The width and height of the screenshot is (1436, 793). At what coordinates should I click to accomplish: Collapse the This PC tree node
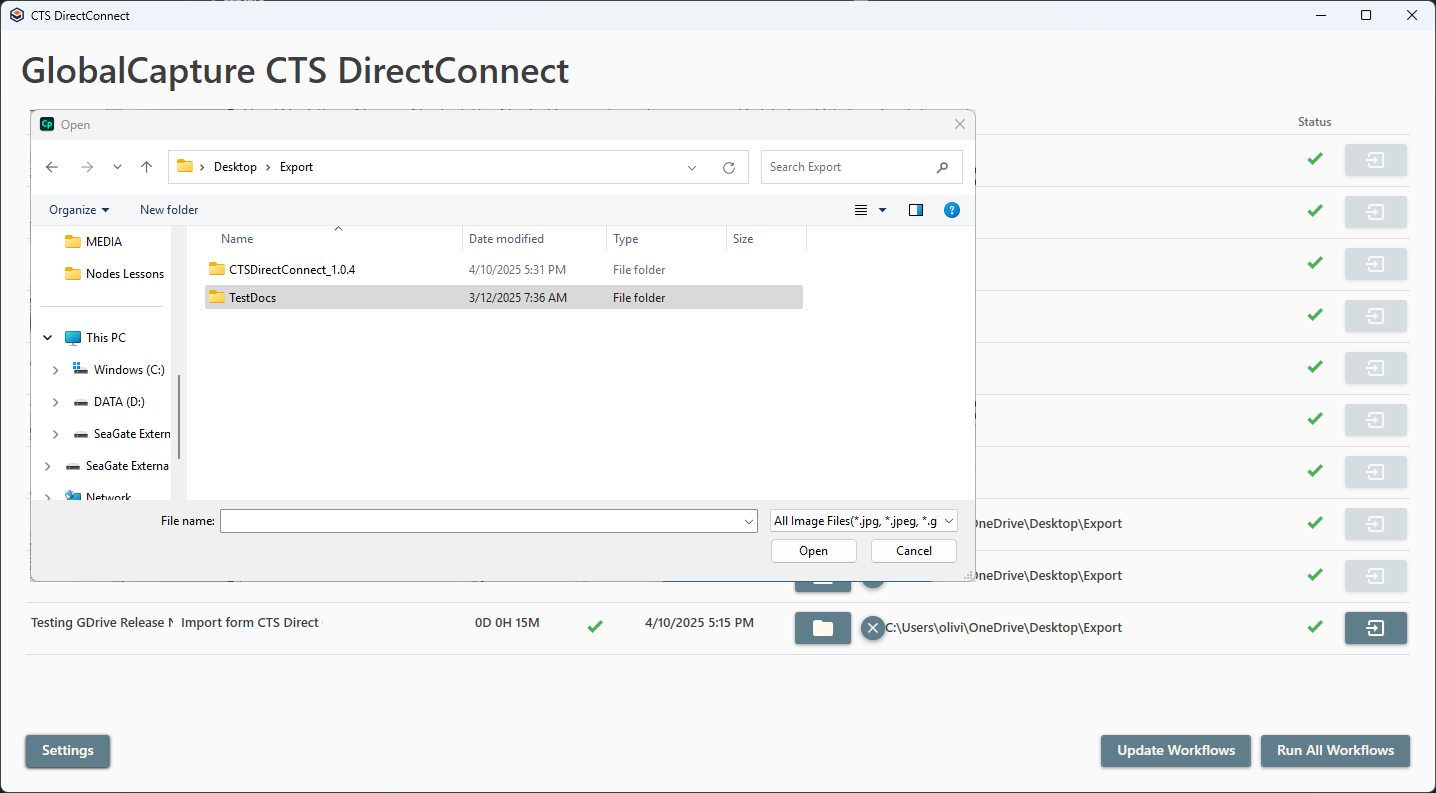[48, 338]
